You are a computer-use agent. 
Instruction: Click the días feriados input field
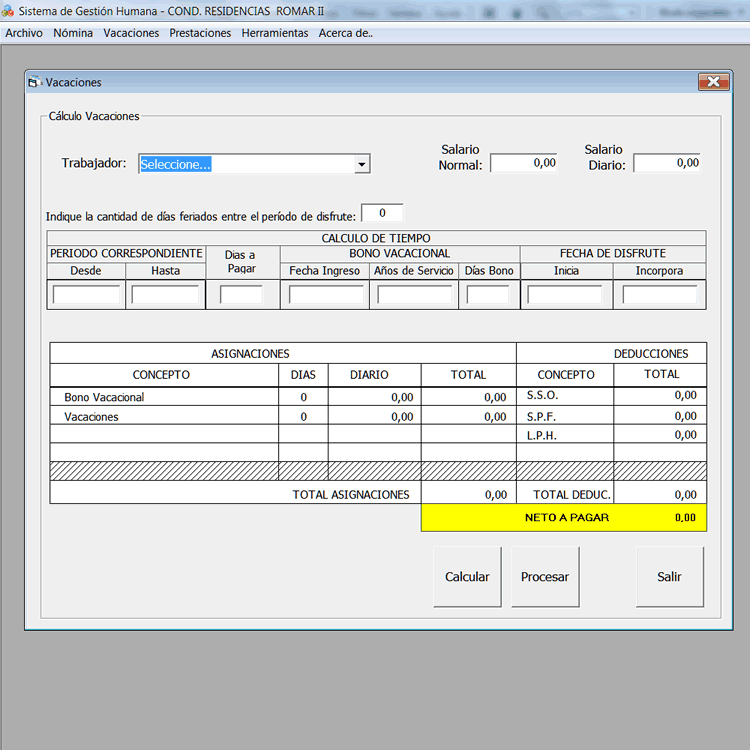point(382,214)
